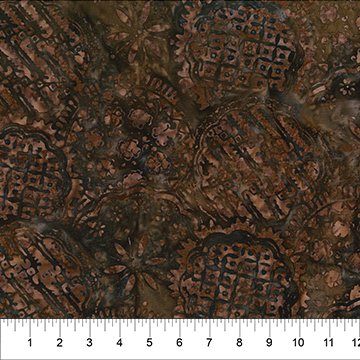This screenshot has height=360, width=360.
Task: Click the number 4 on the ruler
Action: (x=119, y=343)
